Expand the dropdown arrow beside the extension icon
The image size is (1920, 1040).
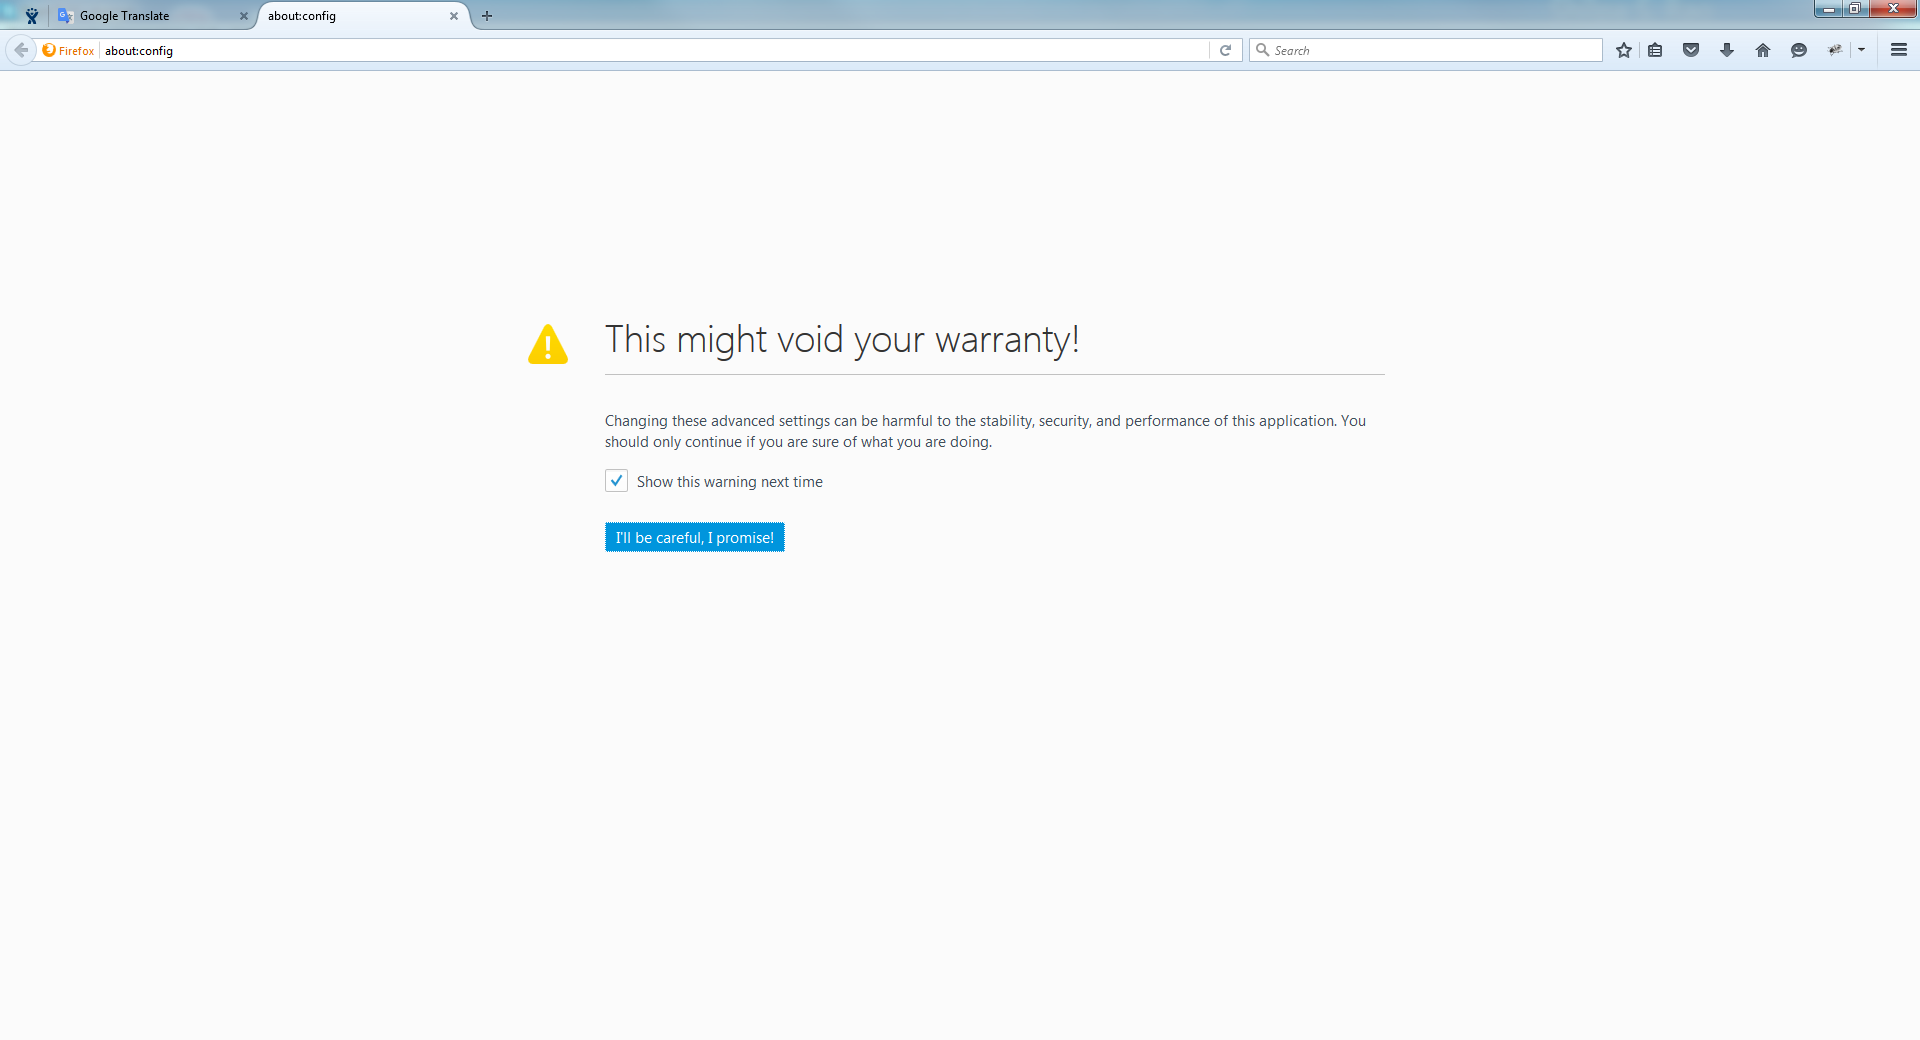(1861, 50)
